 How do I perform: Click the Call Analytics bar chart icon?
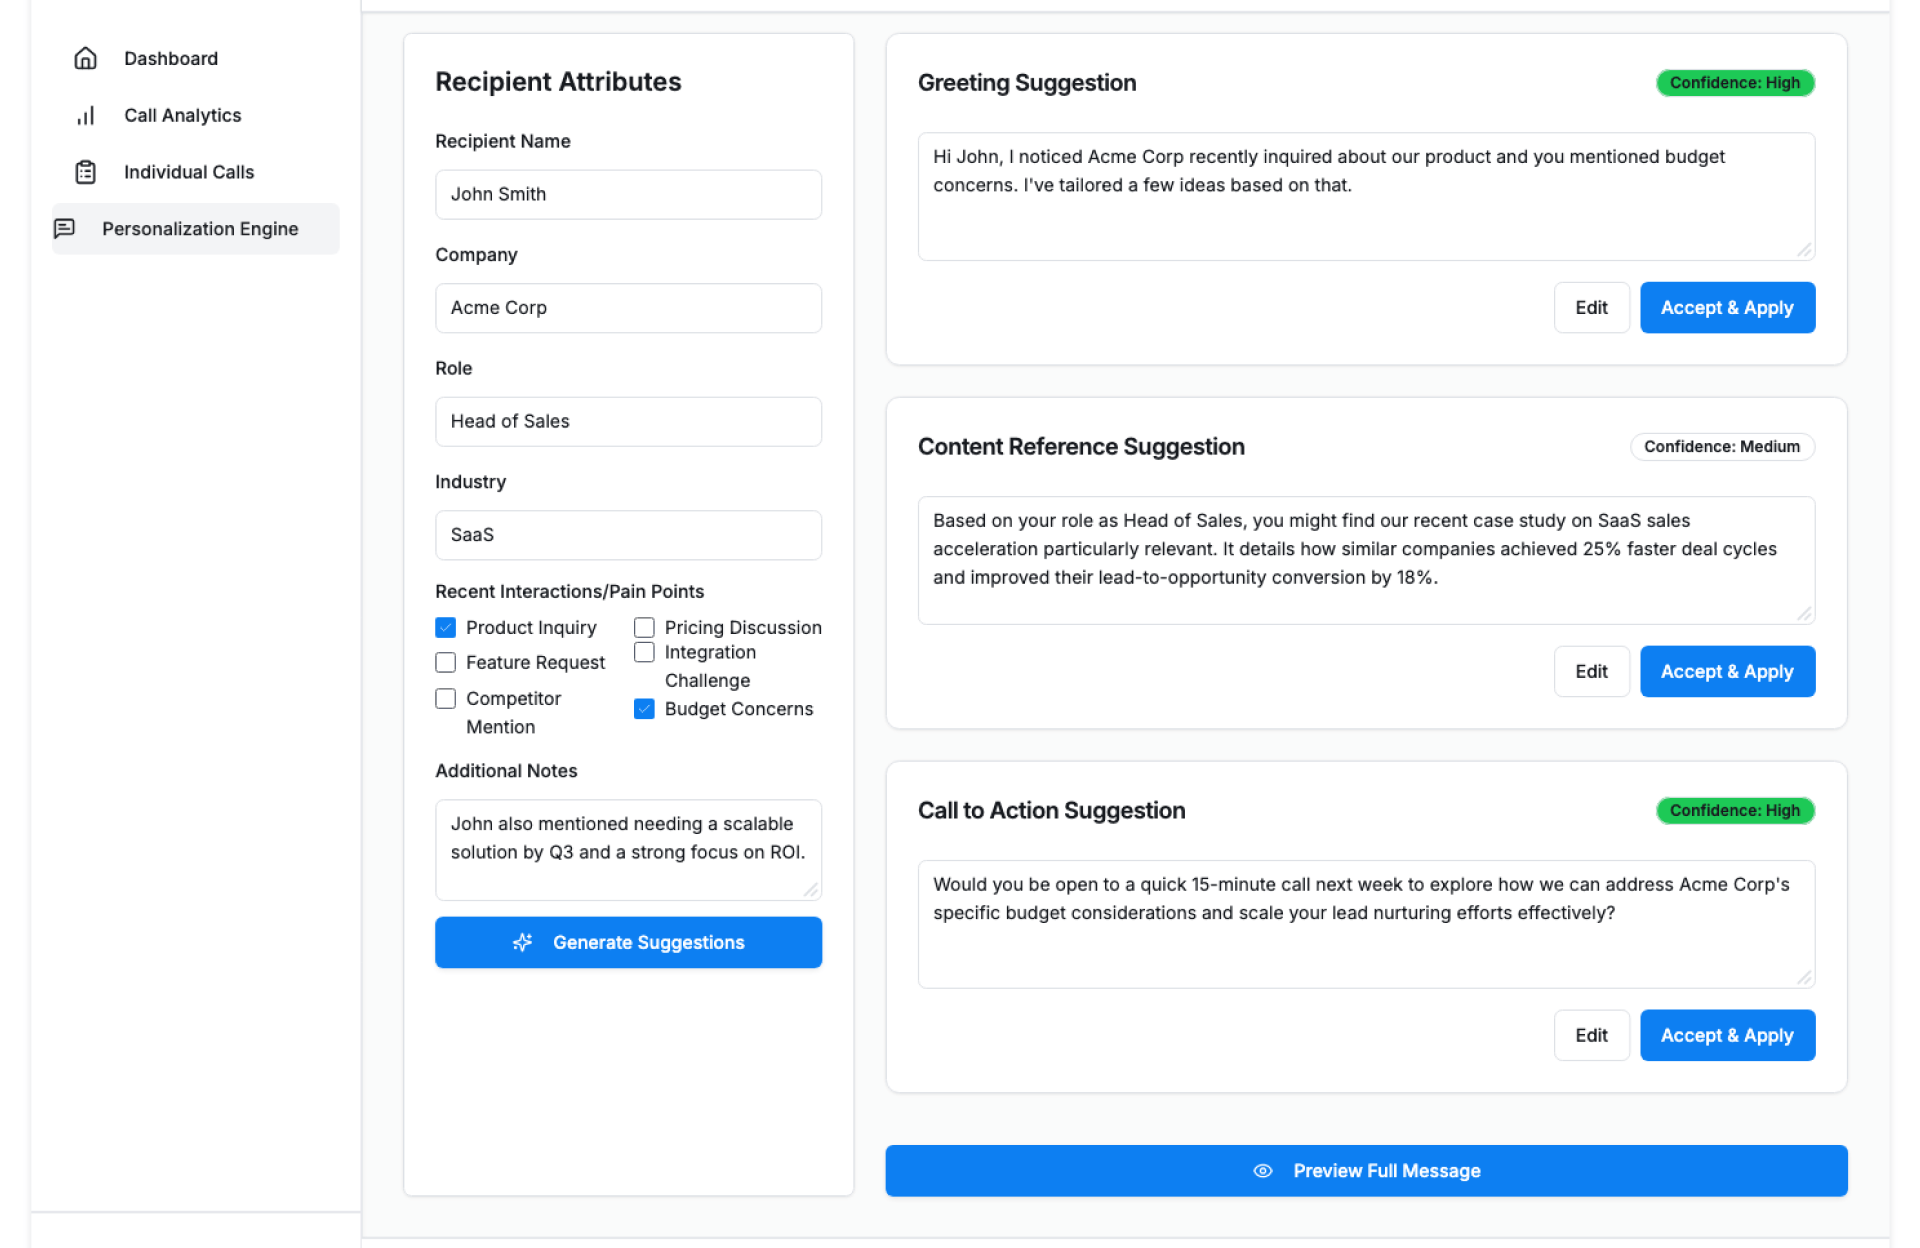click(86, 115)
